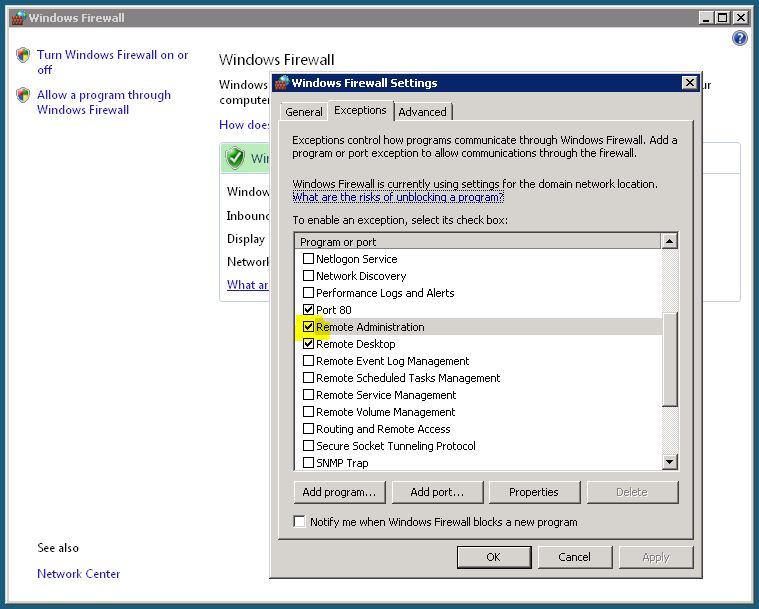Open Properties for selected exception
This screenshot has height=609, width=759.
point(534,492)
